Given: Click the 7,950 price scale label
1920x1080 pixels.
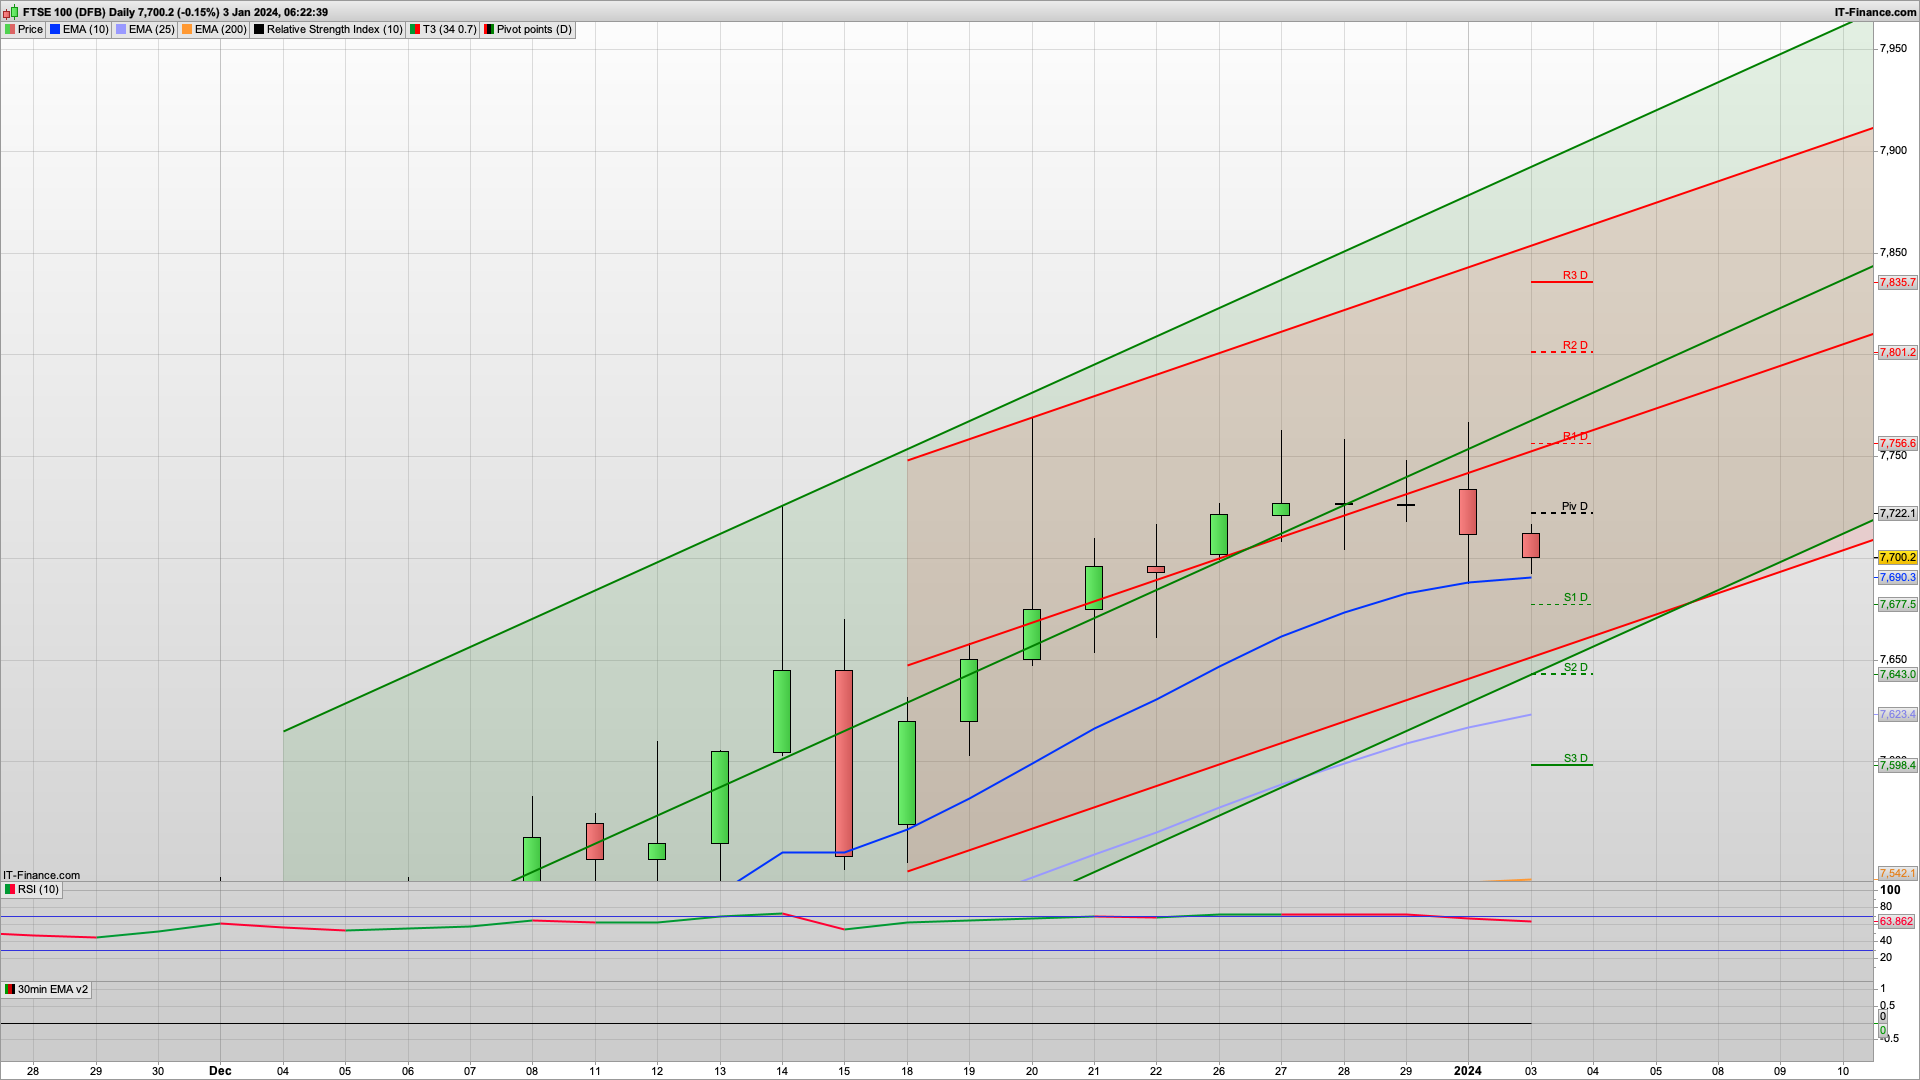Looking at the screenshot, I should point(1894,48).
